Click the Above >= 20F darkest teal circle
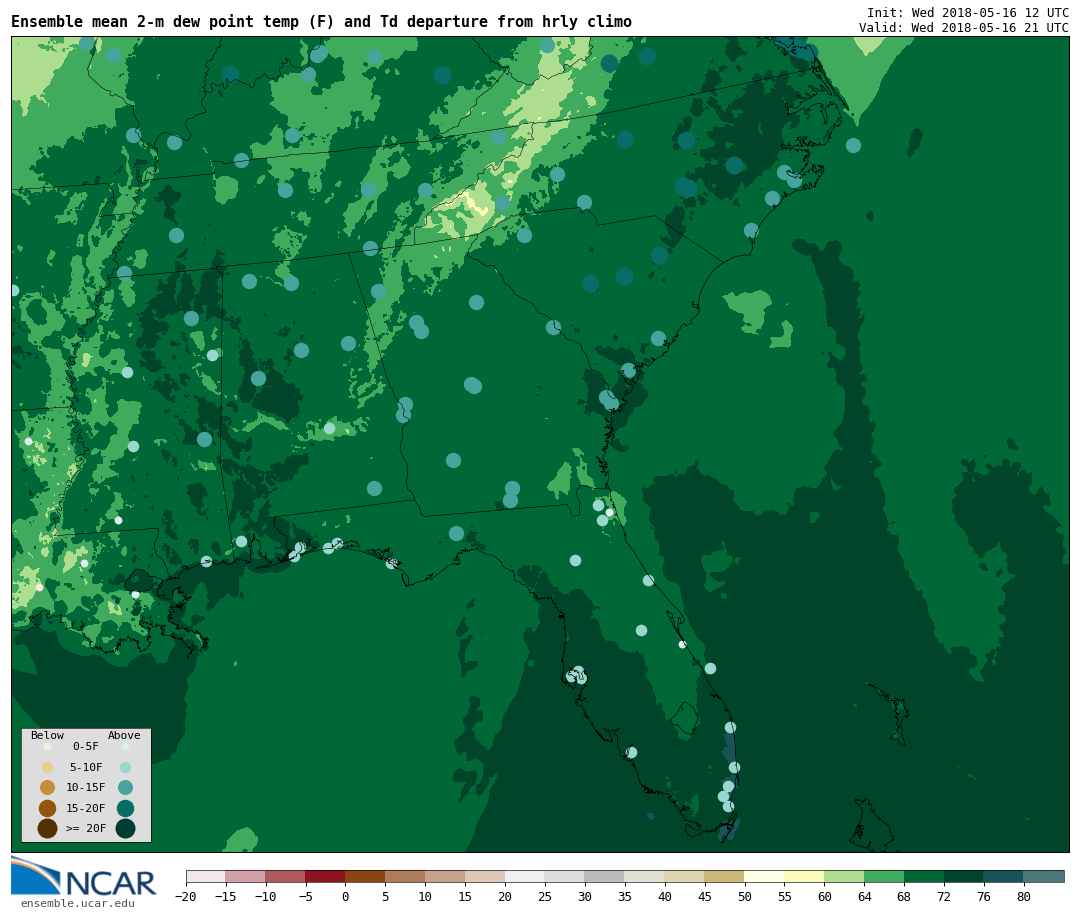 pyautogui.click(x=125, y=828)
